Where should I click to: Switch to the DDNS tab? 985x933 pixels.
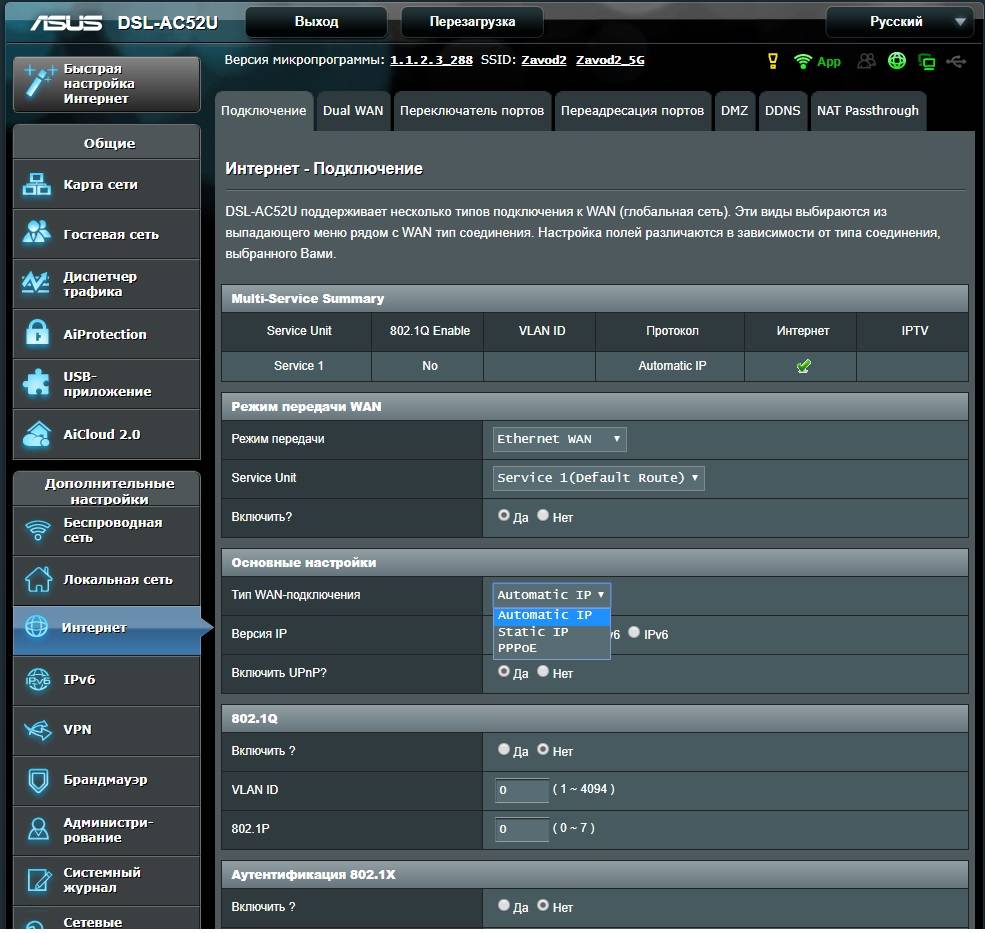point(782,111)
